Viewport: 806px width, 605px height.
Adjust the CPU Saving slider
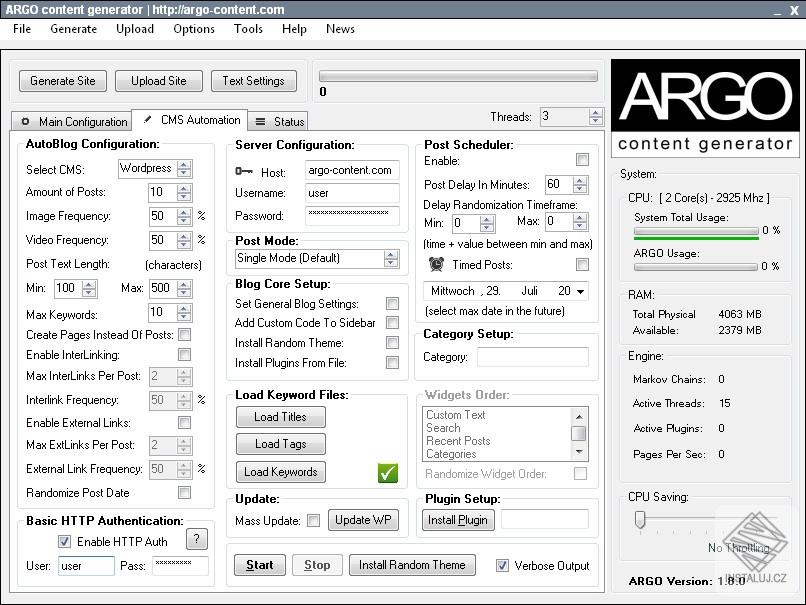click(x=640, y=520)
